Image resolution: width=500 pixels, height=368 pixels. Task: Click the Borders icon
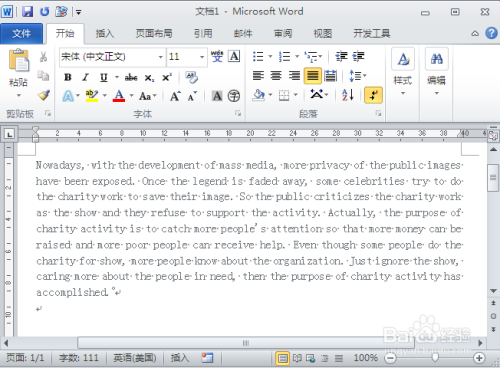(284, 95)
